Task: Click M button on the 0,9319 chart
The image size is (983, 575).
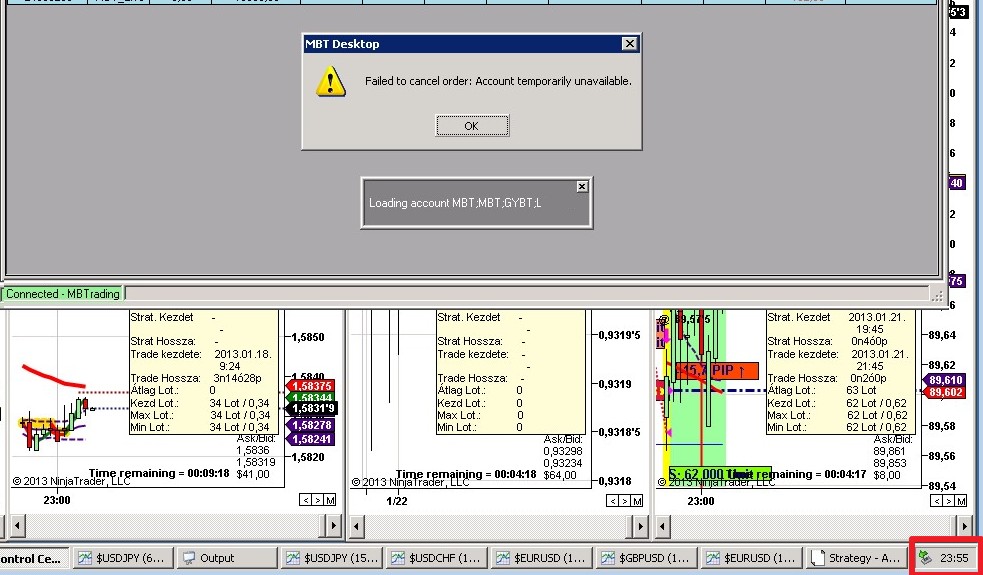Action: pyautogui.click(x=636, y=500)
